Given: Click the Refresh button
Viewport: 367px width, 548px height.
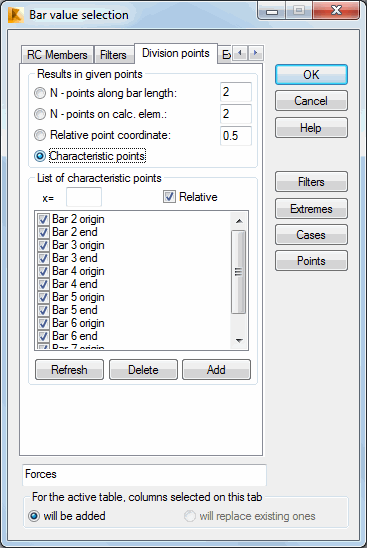Looking at the screenshot, I should click(69, 370).
